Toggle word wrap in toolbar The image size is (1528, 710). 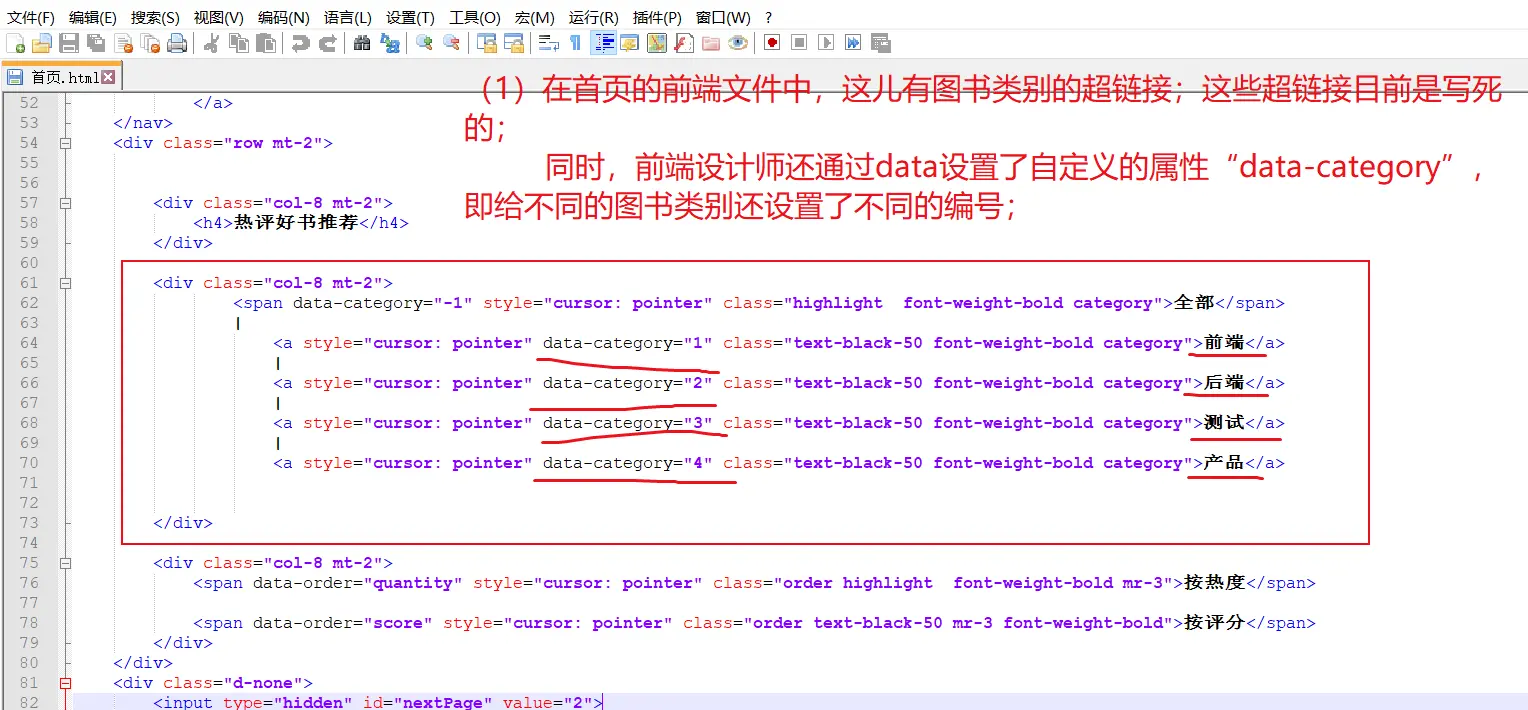[548, 43]
